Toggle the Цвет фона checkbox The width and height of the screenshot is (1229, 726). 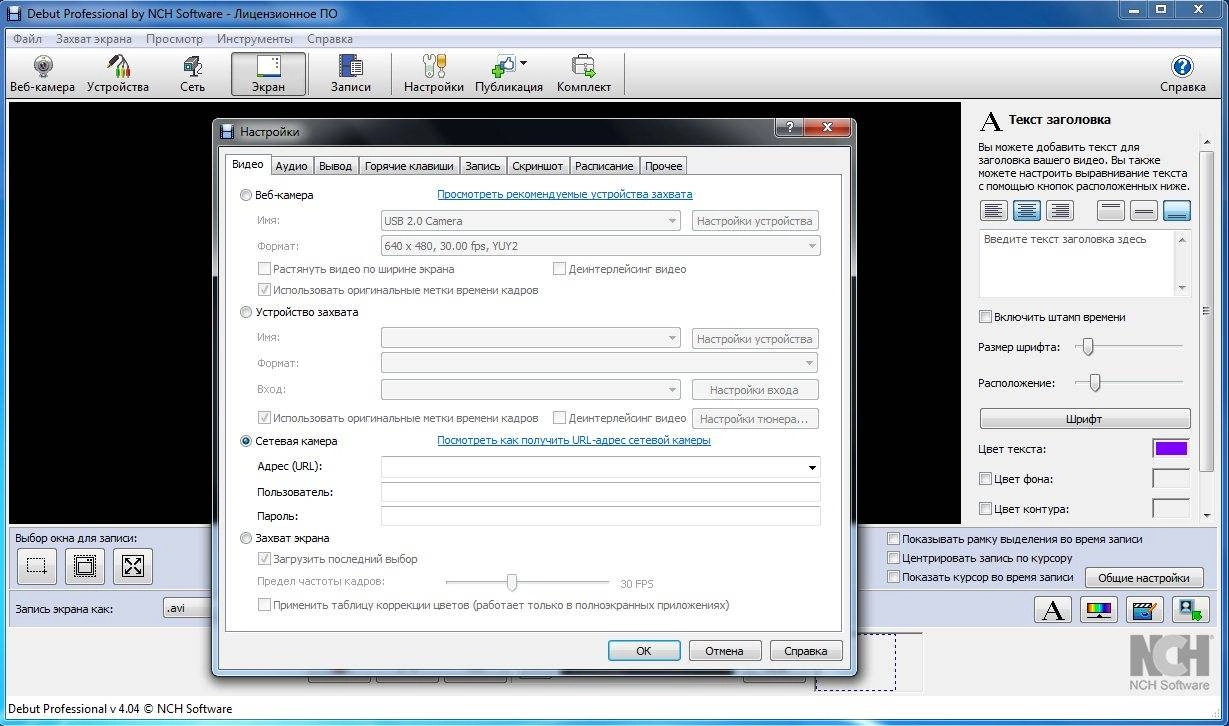tap(986, 479)
